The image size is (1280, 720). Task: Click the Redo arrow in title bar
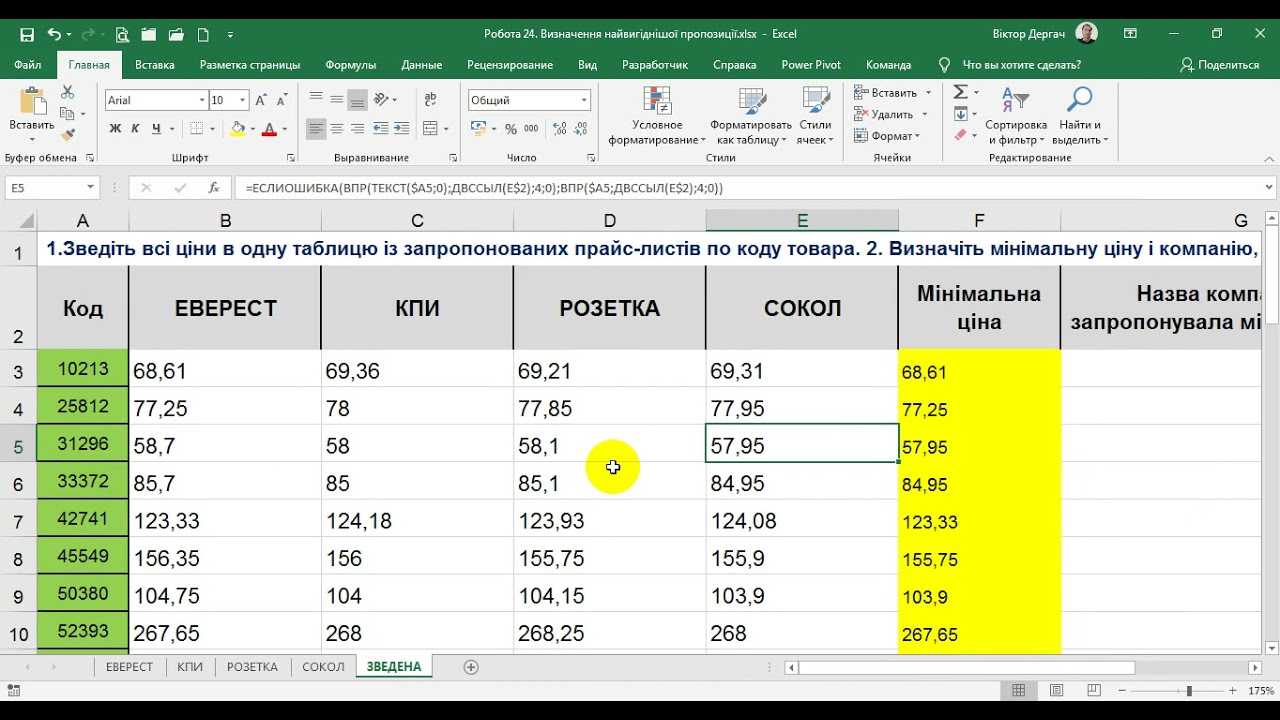86,34
